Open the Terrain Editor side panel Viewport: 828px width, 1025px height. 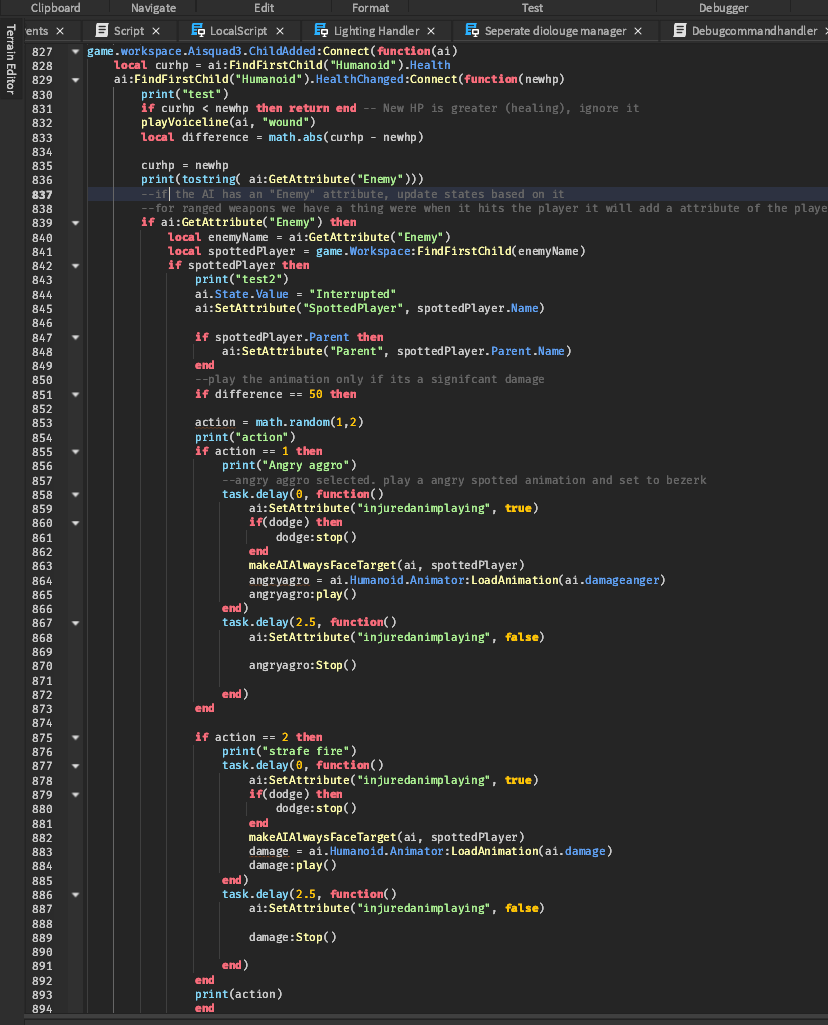pyautogui.click(x=10, y=59)
